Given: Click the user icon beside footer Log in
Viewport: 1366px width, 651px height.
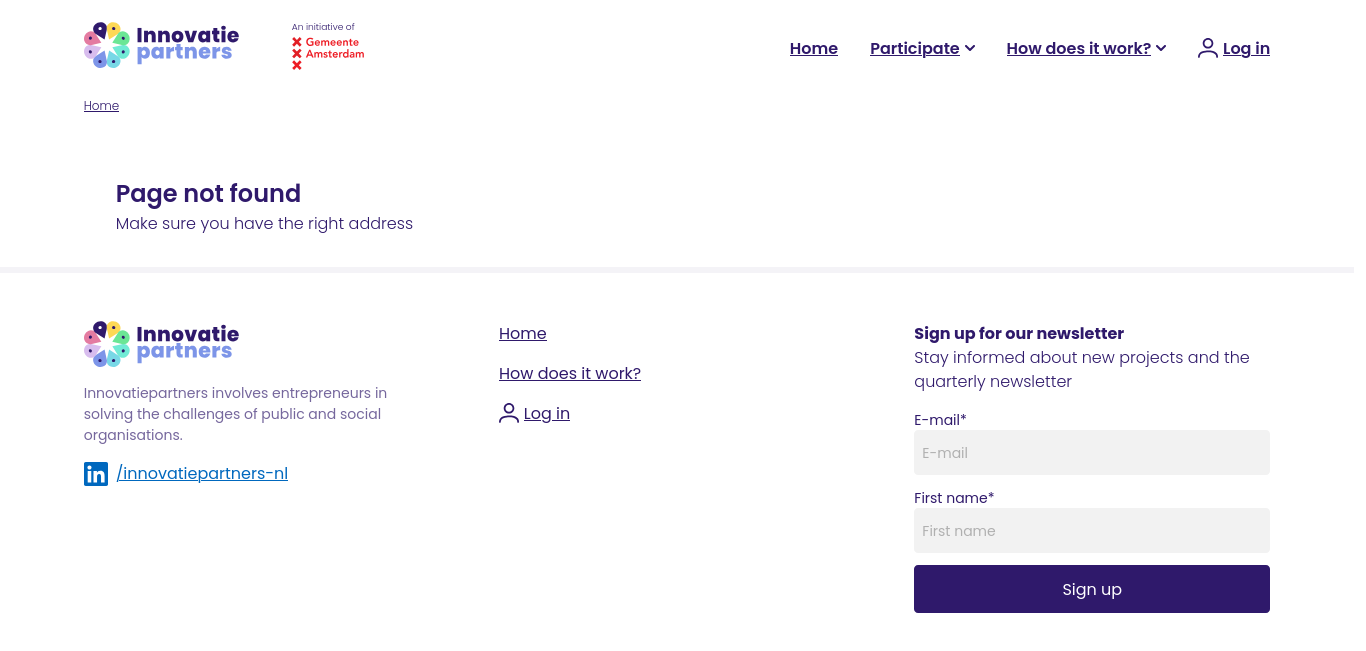Looking at the screenshot, I should pos(509,413).
